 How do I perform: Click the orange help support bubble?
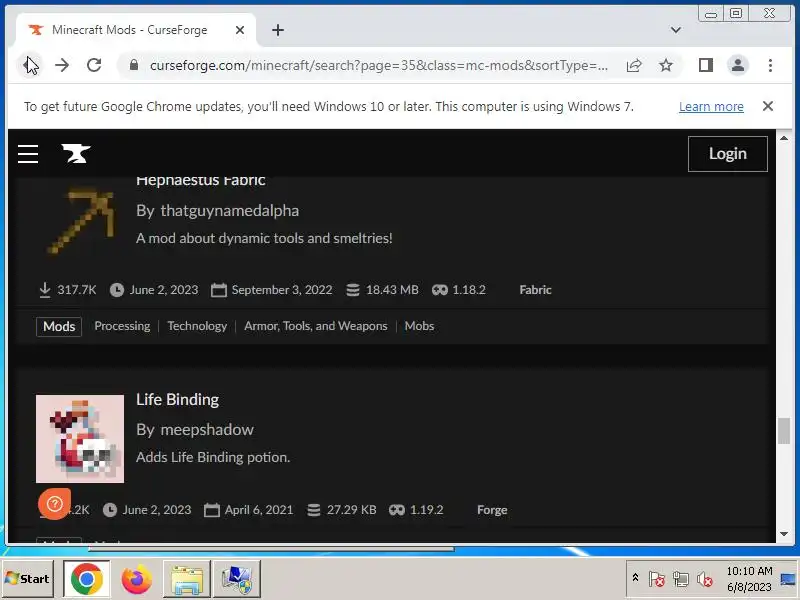click(x=54, y=504)
